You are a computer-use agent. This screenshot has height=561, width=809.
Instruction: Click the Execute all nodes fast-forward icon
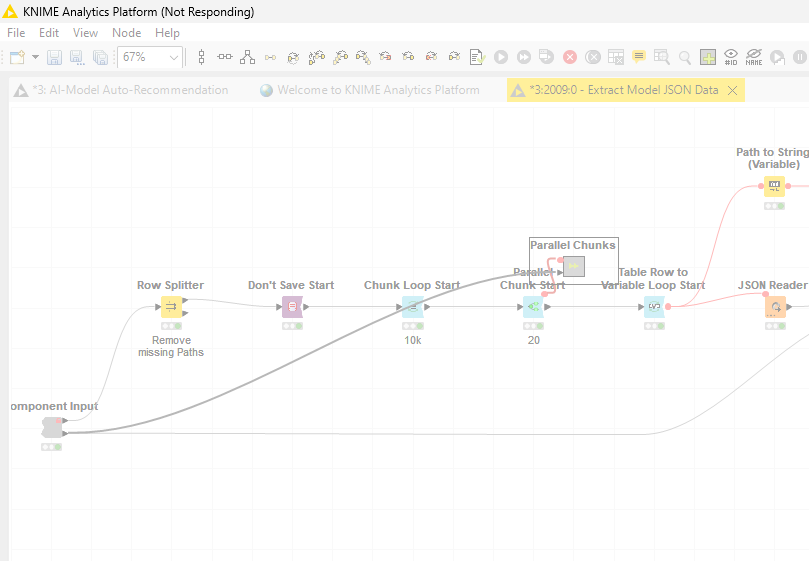coord(524,57)
